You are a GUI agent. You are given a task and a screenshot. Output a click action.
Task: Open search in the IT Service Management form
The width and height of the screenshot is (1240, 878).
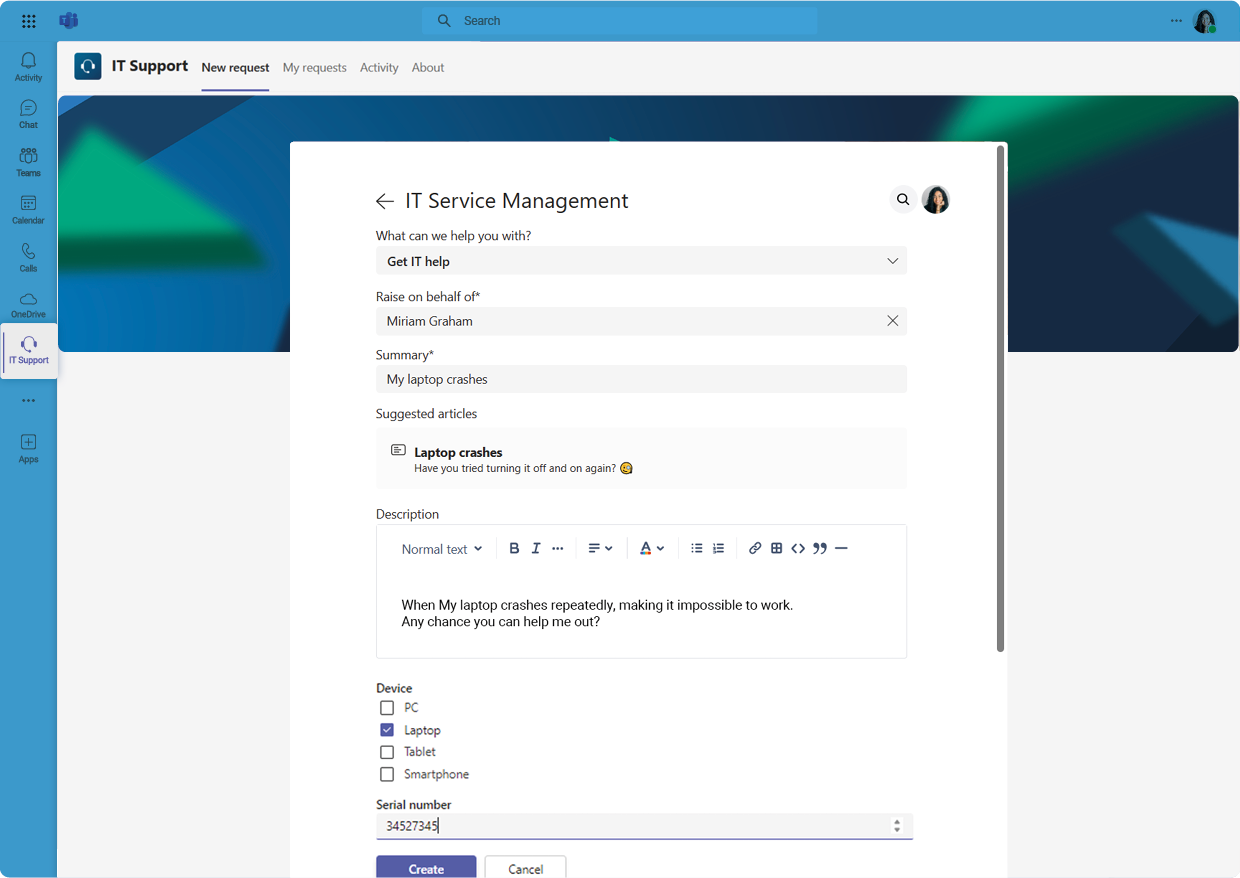(x=903, y=199)
